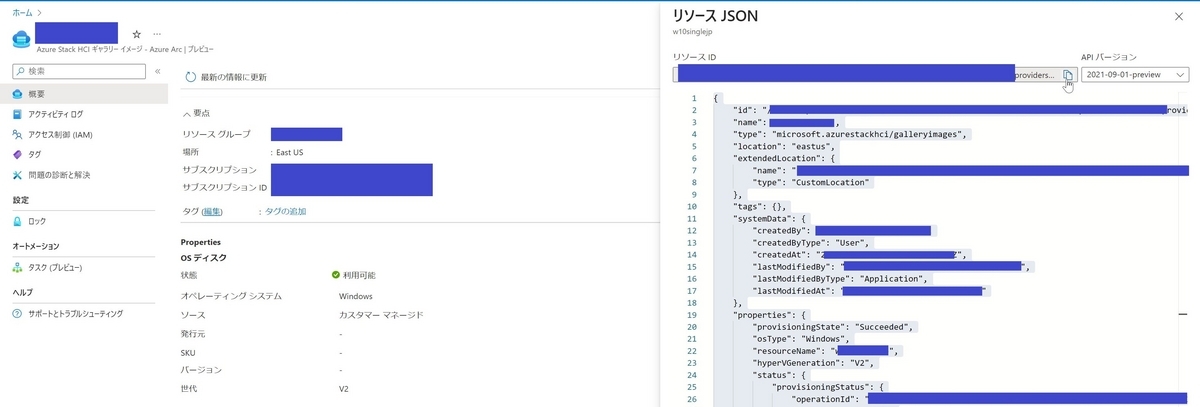Screen dimensions: 1200x407
Task: Click JSON line "provisioningState": "Succeeded"
Action: pyautogui.click(x=834, y=326)
